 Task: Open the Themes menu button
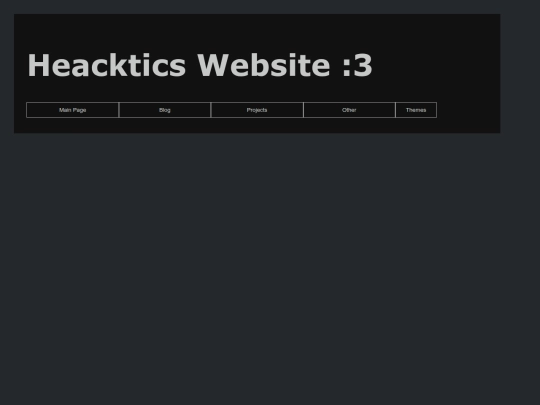[x=416, y=110]
